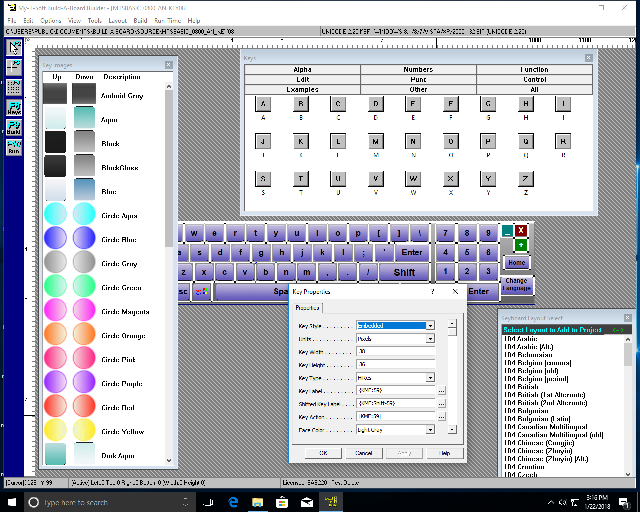Show the Function keys category
Image resolution: width=640 pixels, height=512 pixels.
tap(534, 70)
